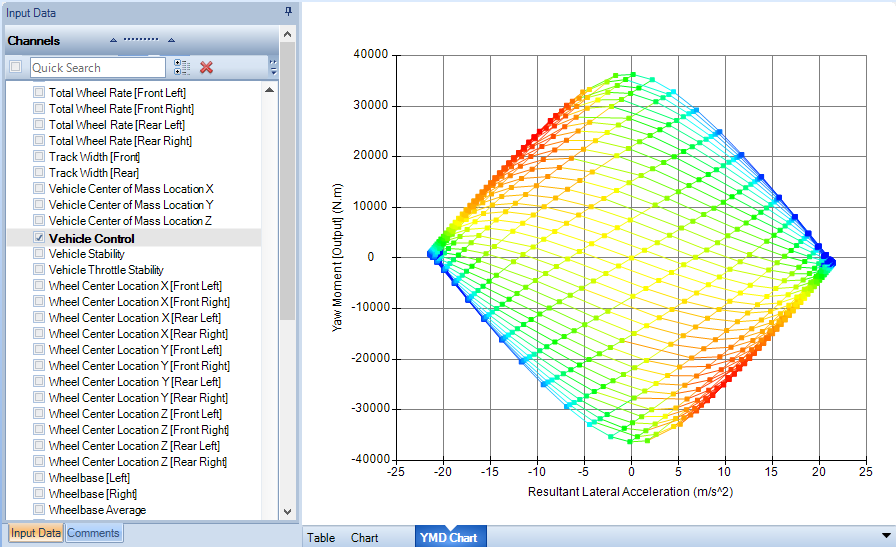
Task: Click into the Quick Search field
Action: coord(98,67)
